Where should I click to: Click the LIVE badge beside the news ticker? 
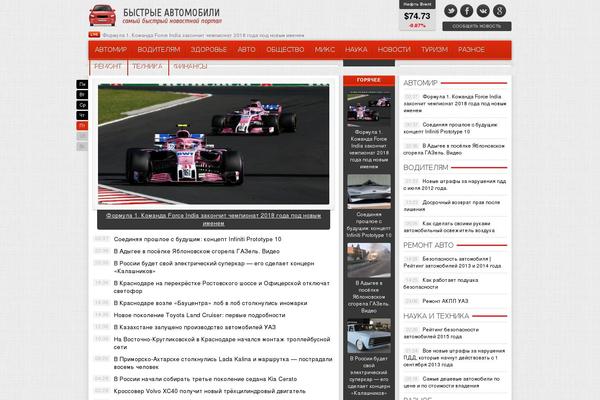pos(94,35)
